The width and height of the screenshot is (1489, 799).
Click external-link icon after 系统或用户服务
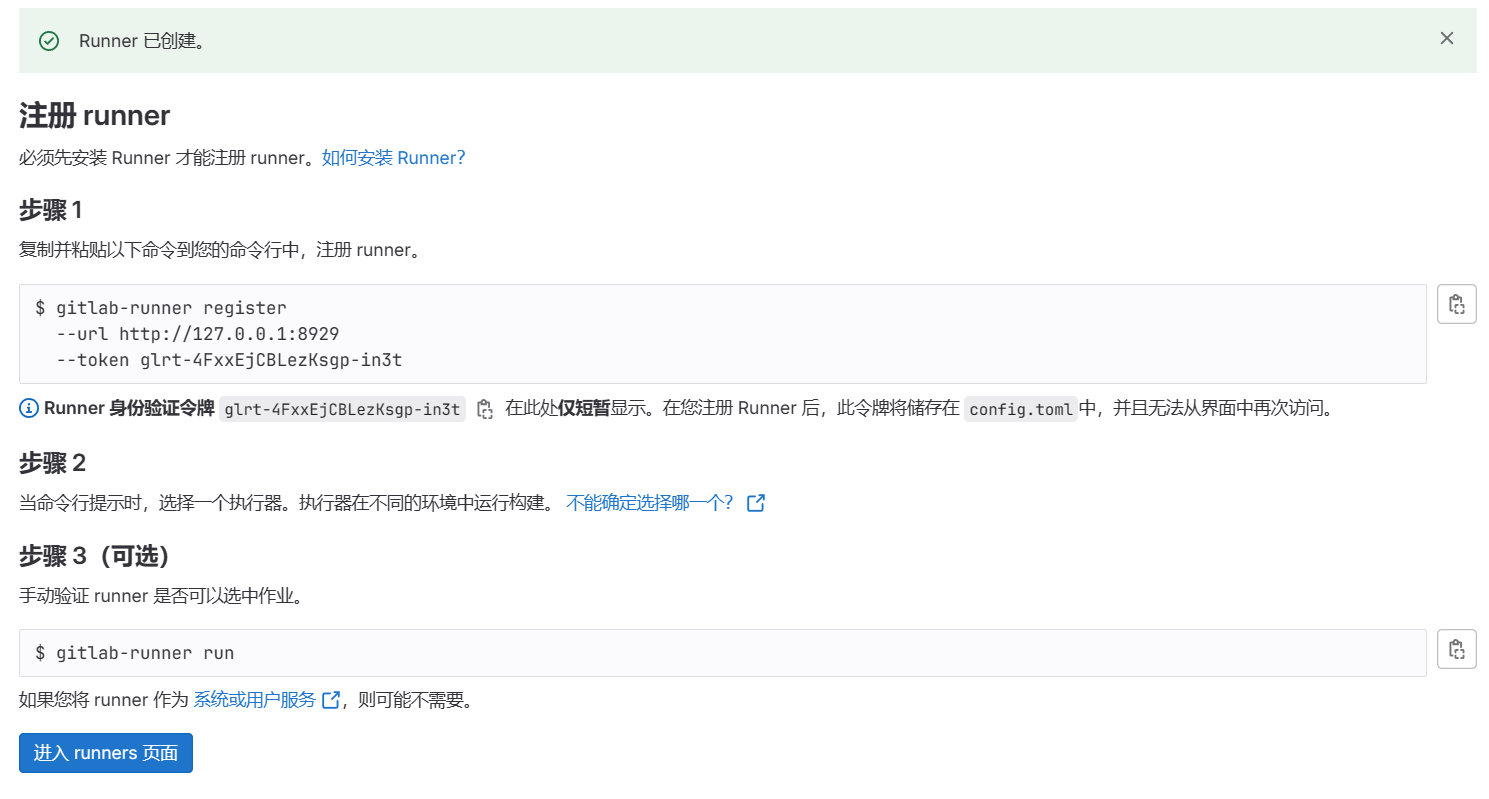331,700
